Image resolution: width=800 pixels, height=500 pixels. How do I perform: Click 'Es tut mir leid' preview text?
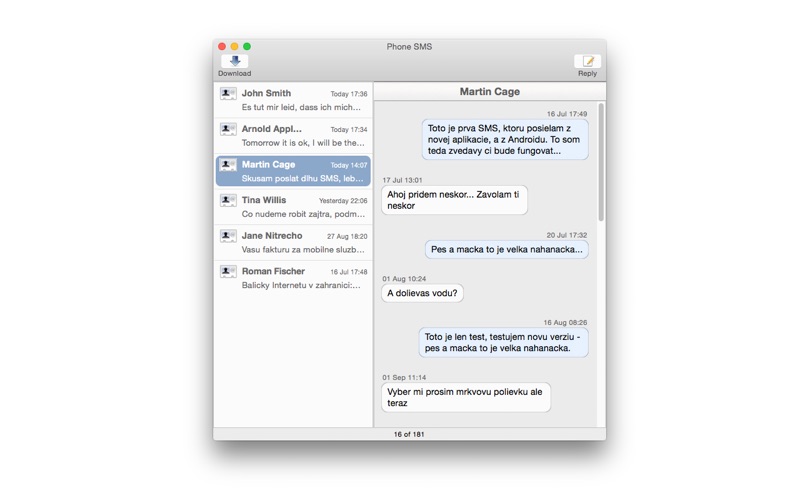pos(301,107)
